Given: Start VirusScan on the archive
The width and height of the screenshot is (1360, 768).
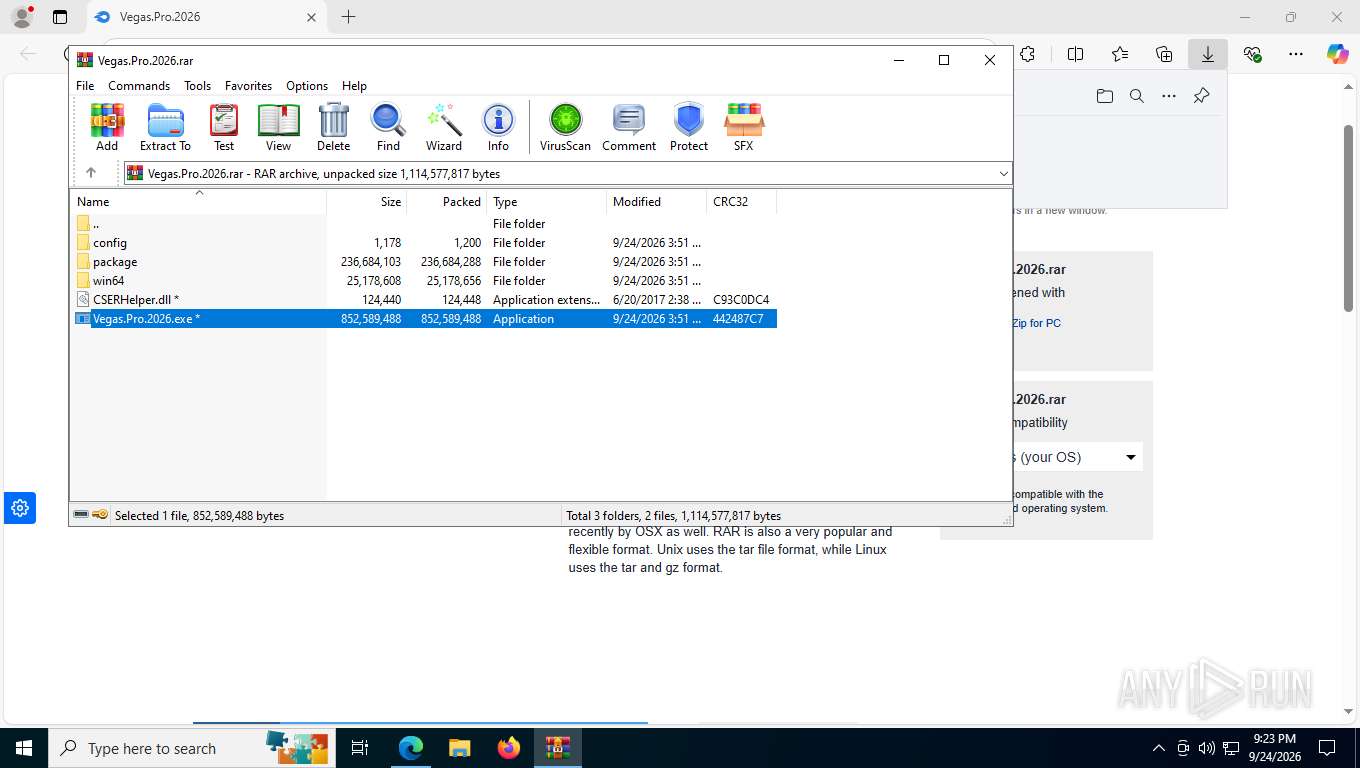Looking at the screenshot, I should (x=565, y=127).
